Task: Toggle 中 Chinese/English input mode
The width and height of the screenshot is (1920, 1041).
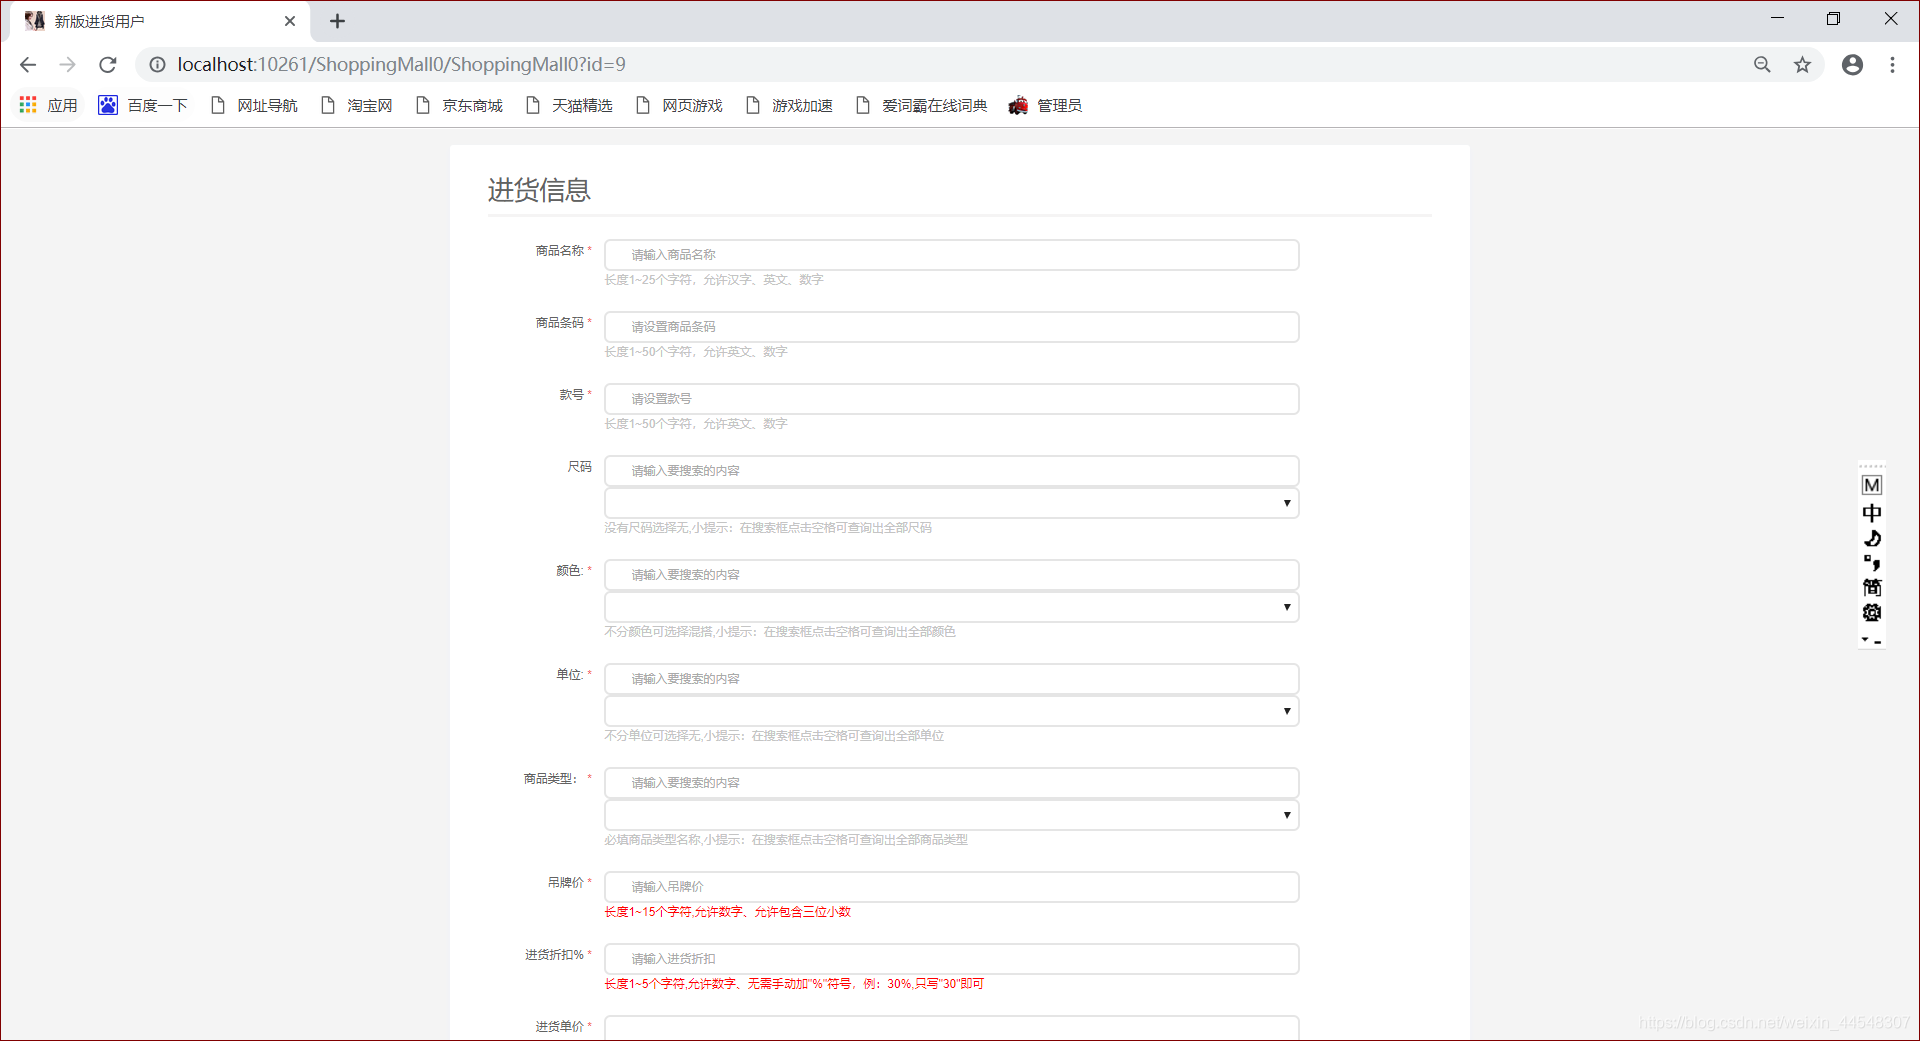Action: click(1872, 512)
